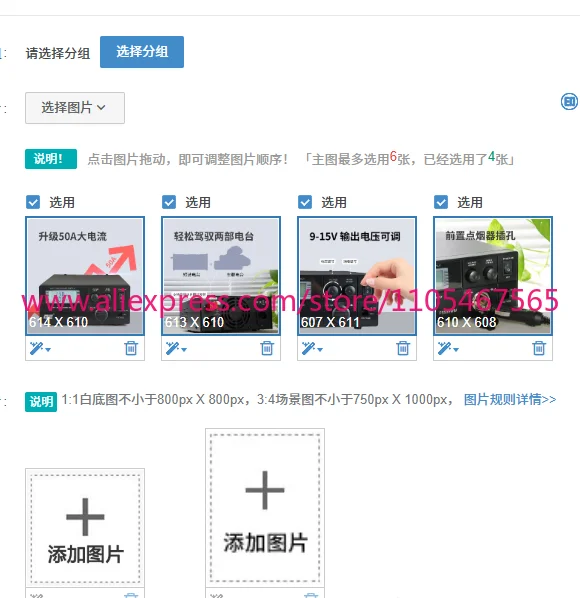Click the 说明 badge before 1:1白底图 rule
Image resolution: width=580 pixels, height=598 pixels.
[41, 402]
